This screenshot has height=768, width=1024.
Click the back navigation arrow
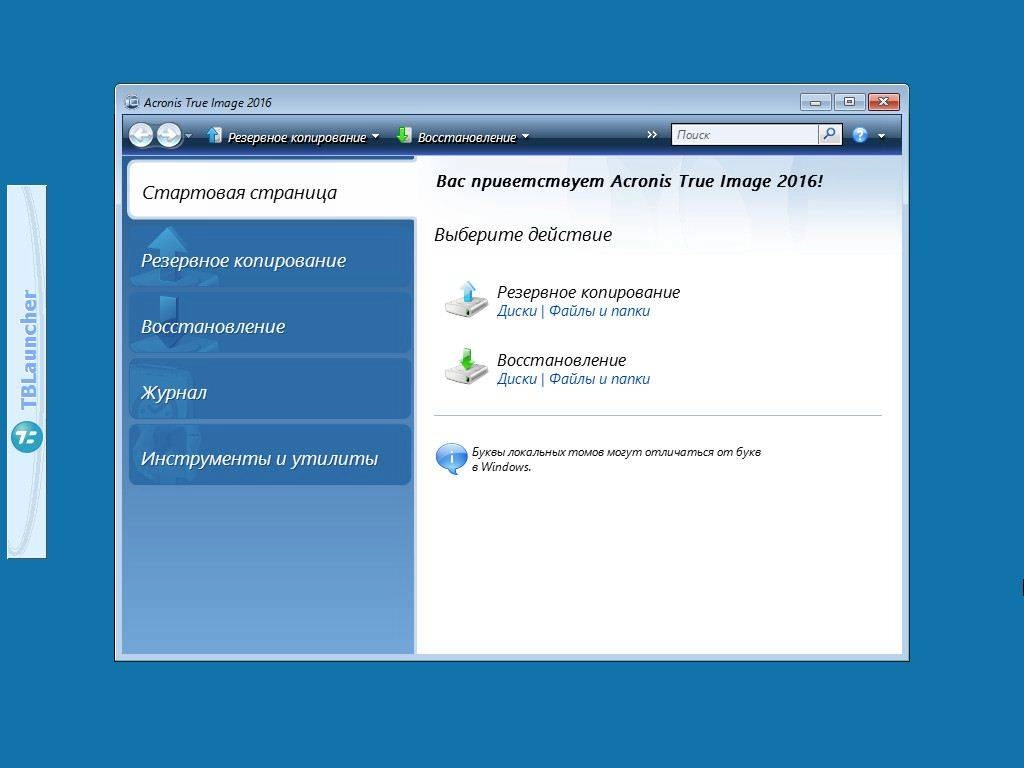tap(140, 135)
